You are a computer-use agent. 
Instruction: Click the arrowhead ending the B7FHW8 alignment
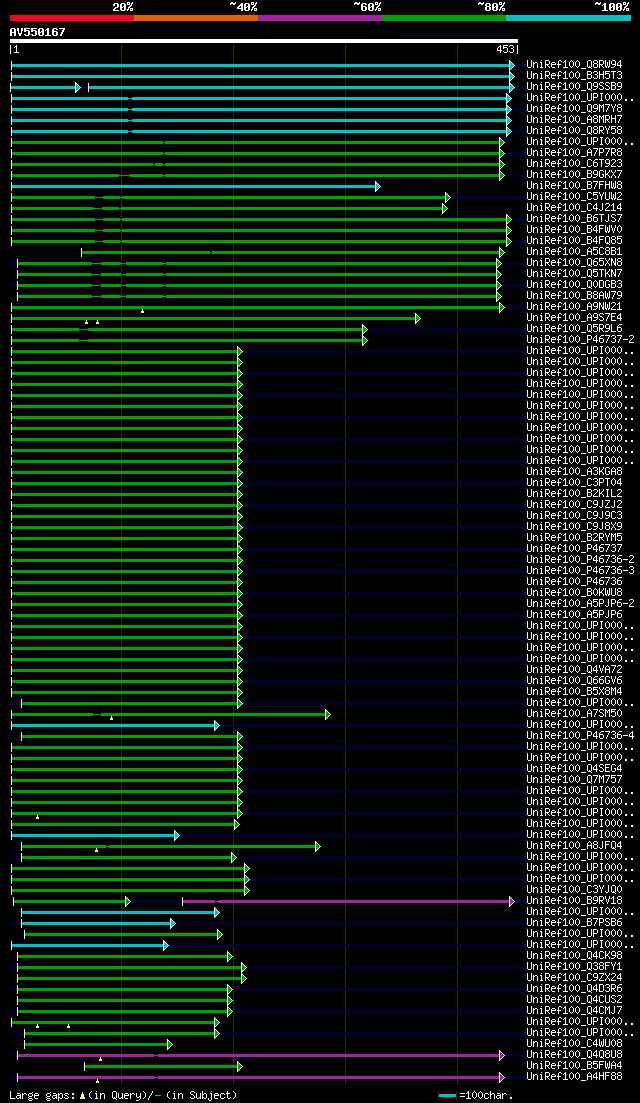(x=378, y=186)
